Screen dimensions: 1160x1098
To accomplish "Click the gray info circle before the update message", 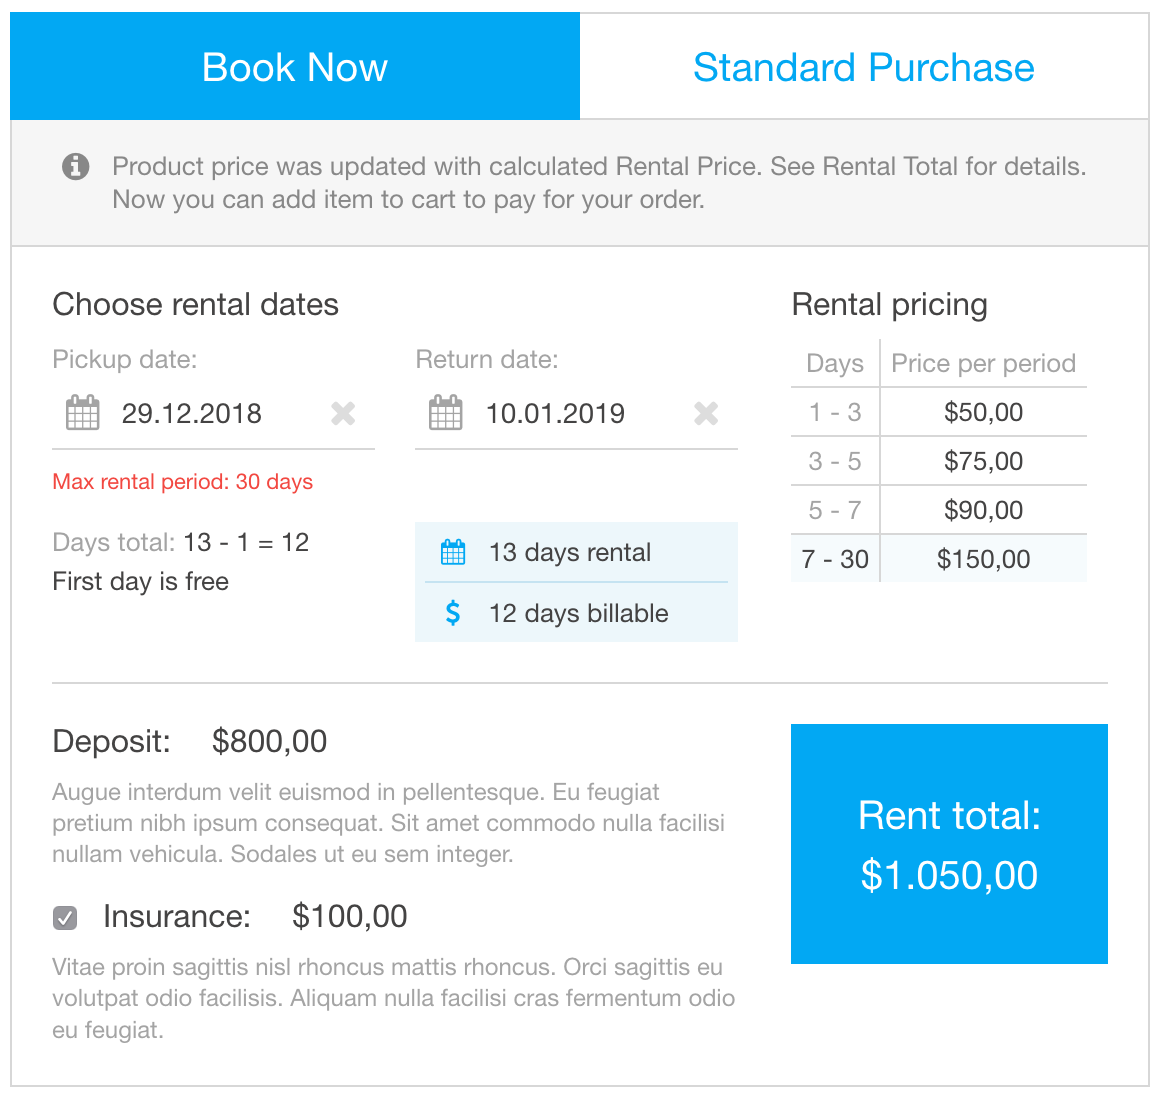I will click(75, 167).
